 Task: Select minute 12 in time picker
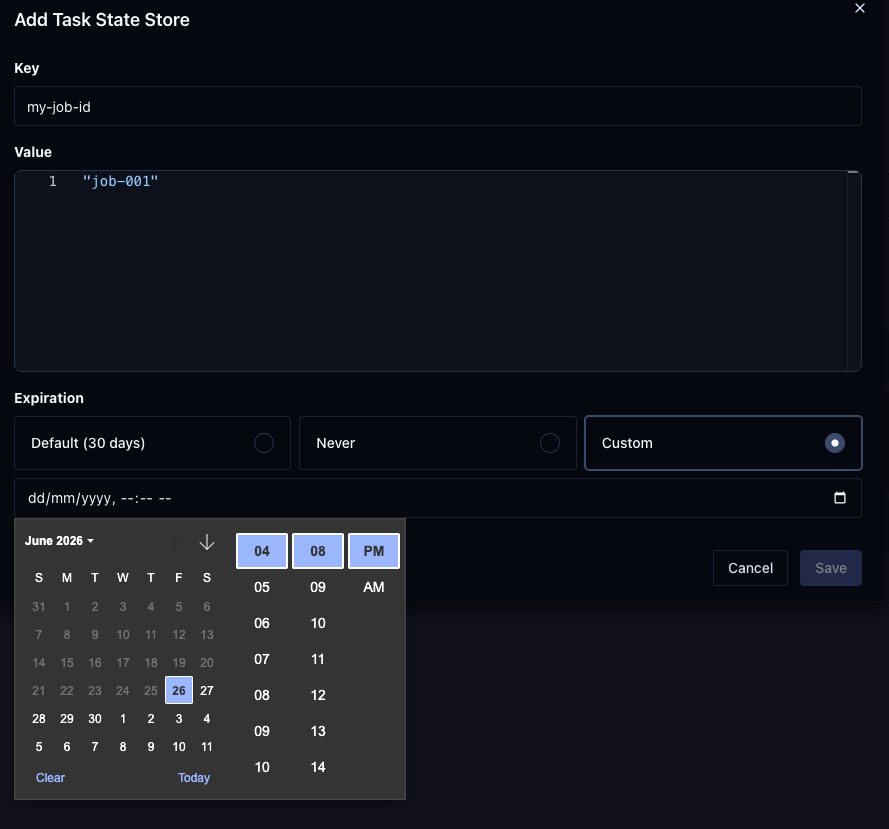(318, 695)
